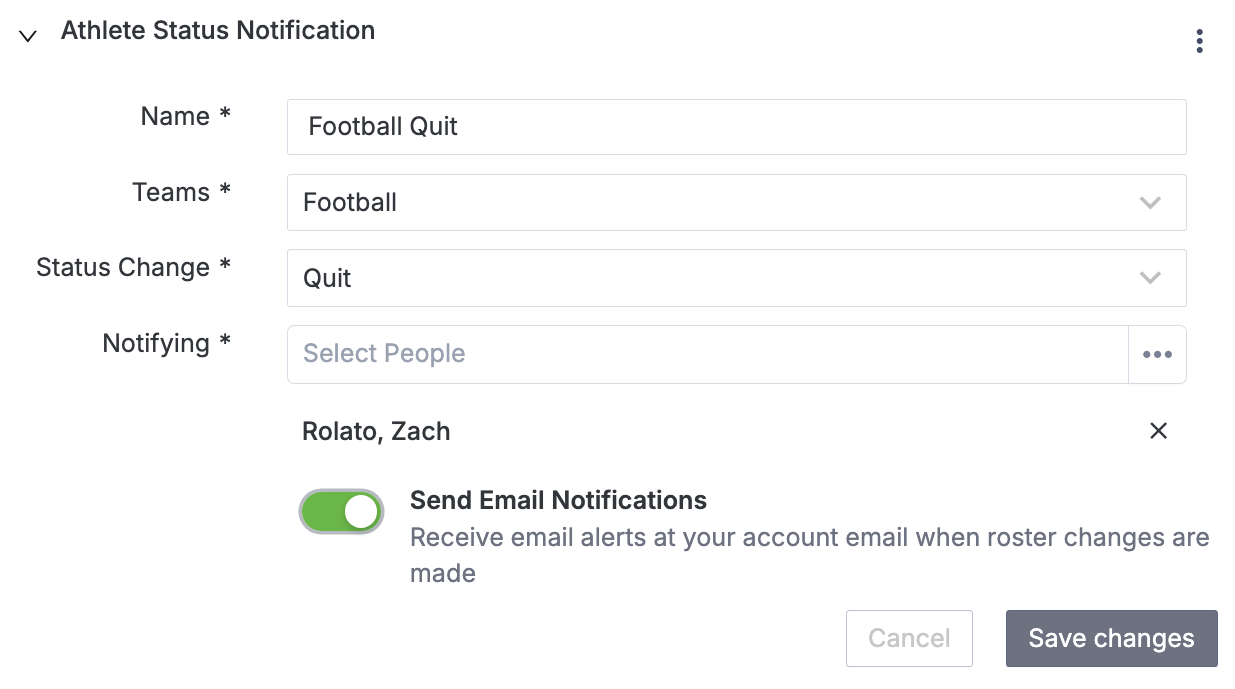This screenshot has height=689, width=1235.
Task: Click Save changes
Action: pyautogui.click(x=1111, y=638)
